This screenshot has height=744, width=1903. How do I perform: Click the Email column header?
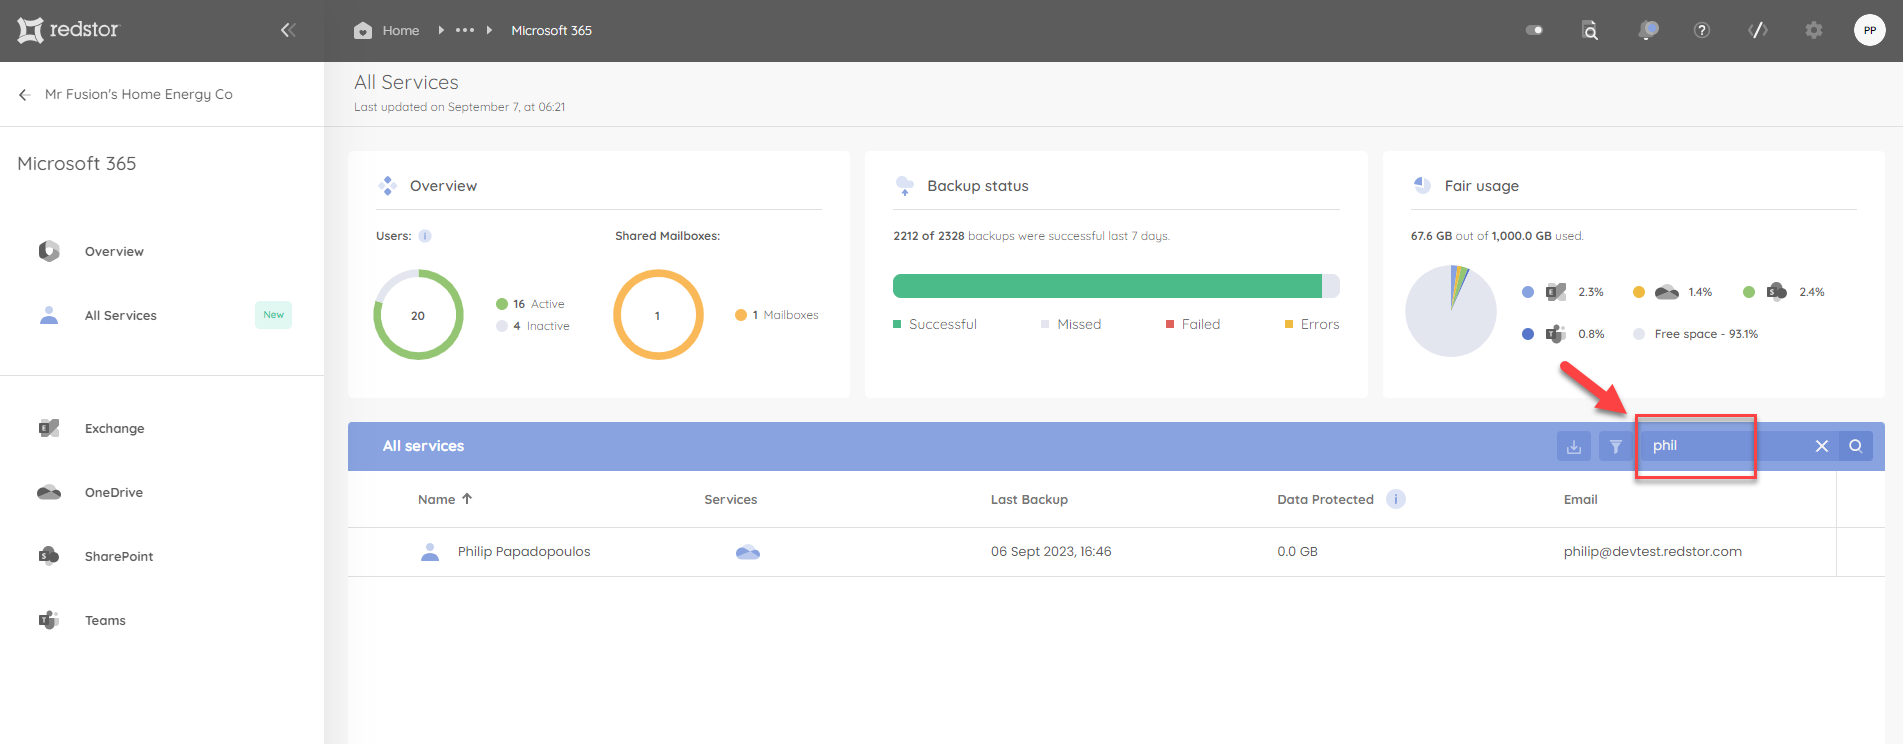[x=1581, y=499]
